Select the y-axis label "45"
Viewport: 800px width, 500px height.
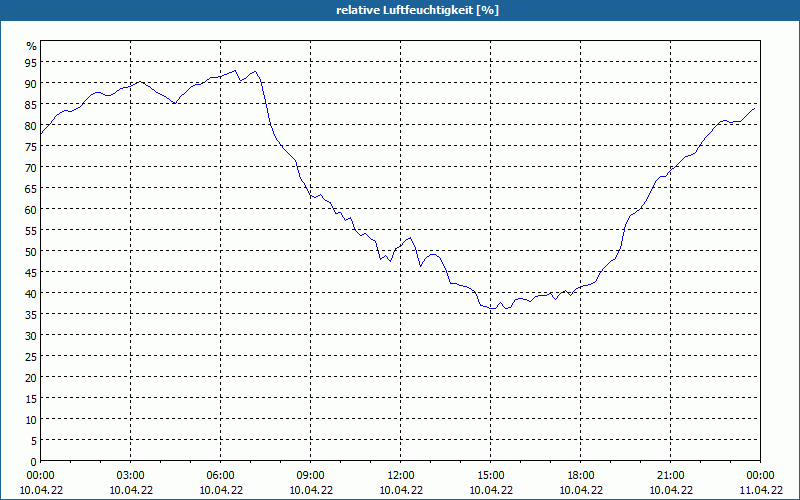pyautogui.click(x=32, y=272)
